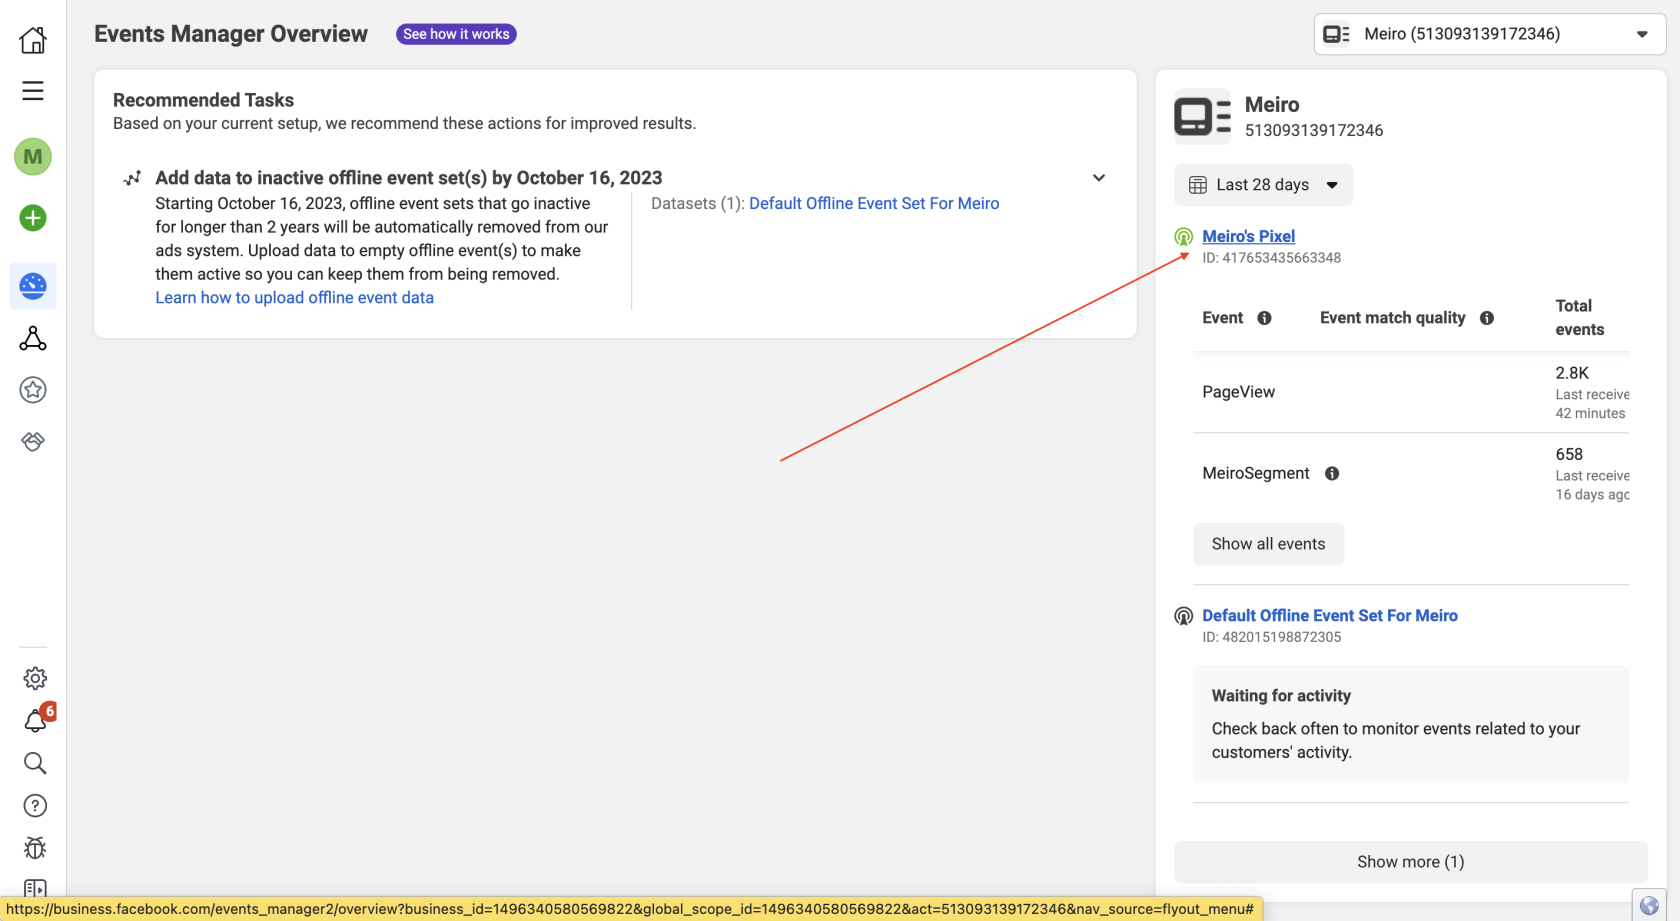
Task: Click the green Meiro's Pixel status icon
Action: (1183, 237)
